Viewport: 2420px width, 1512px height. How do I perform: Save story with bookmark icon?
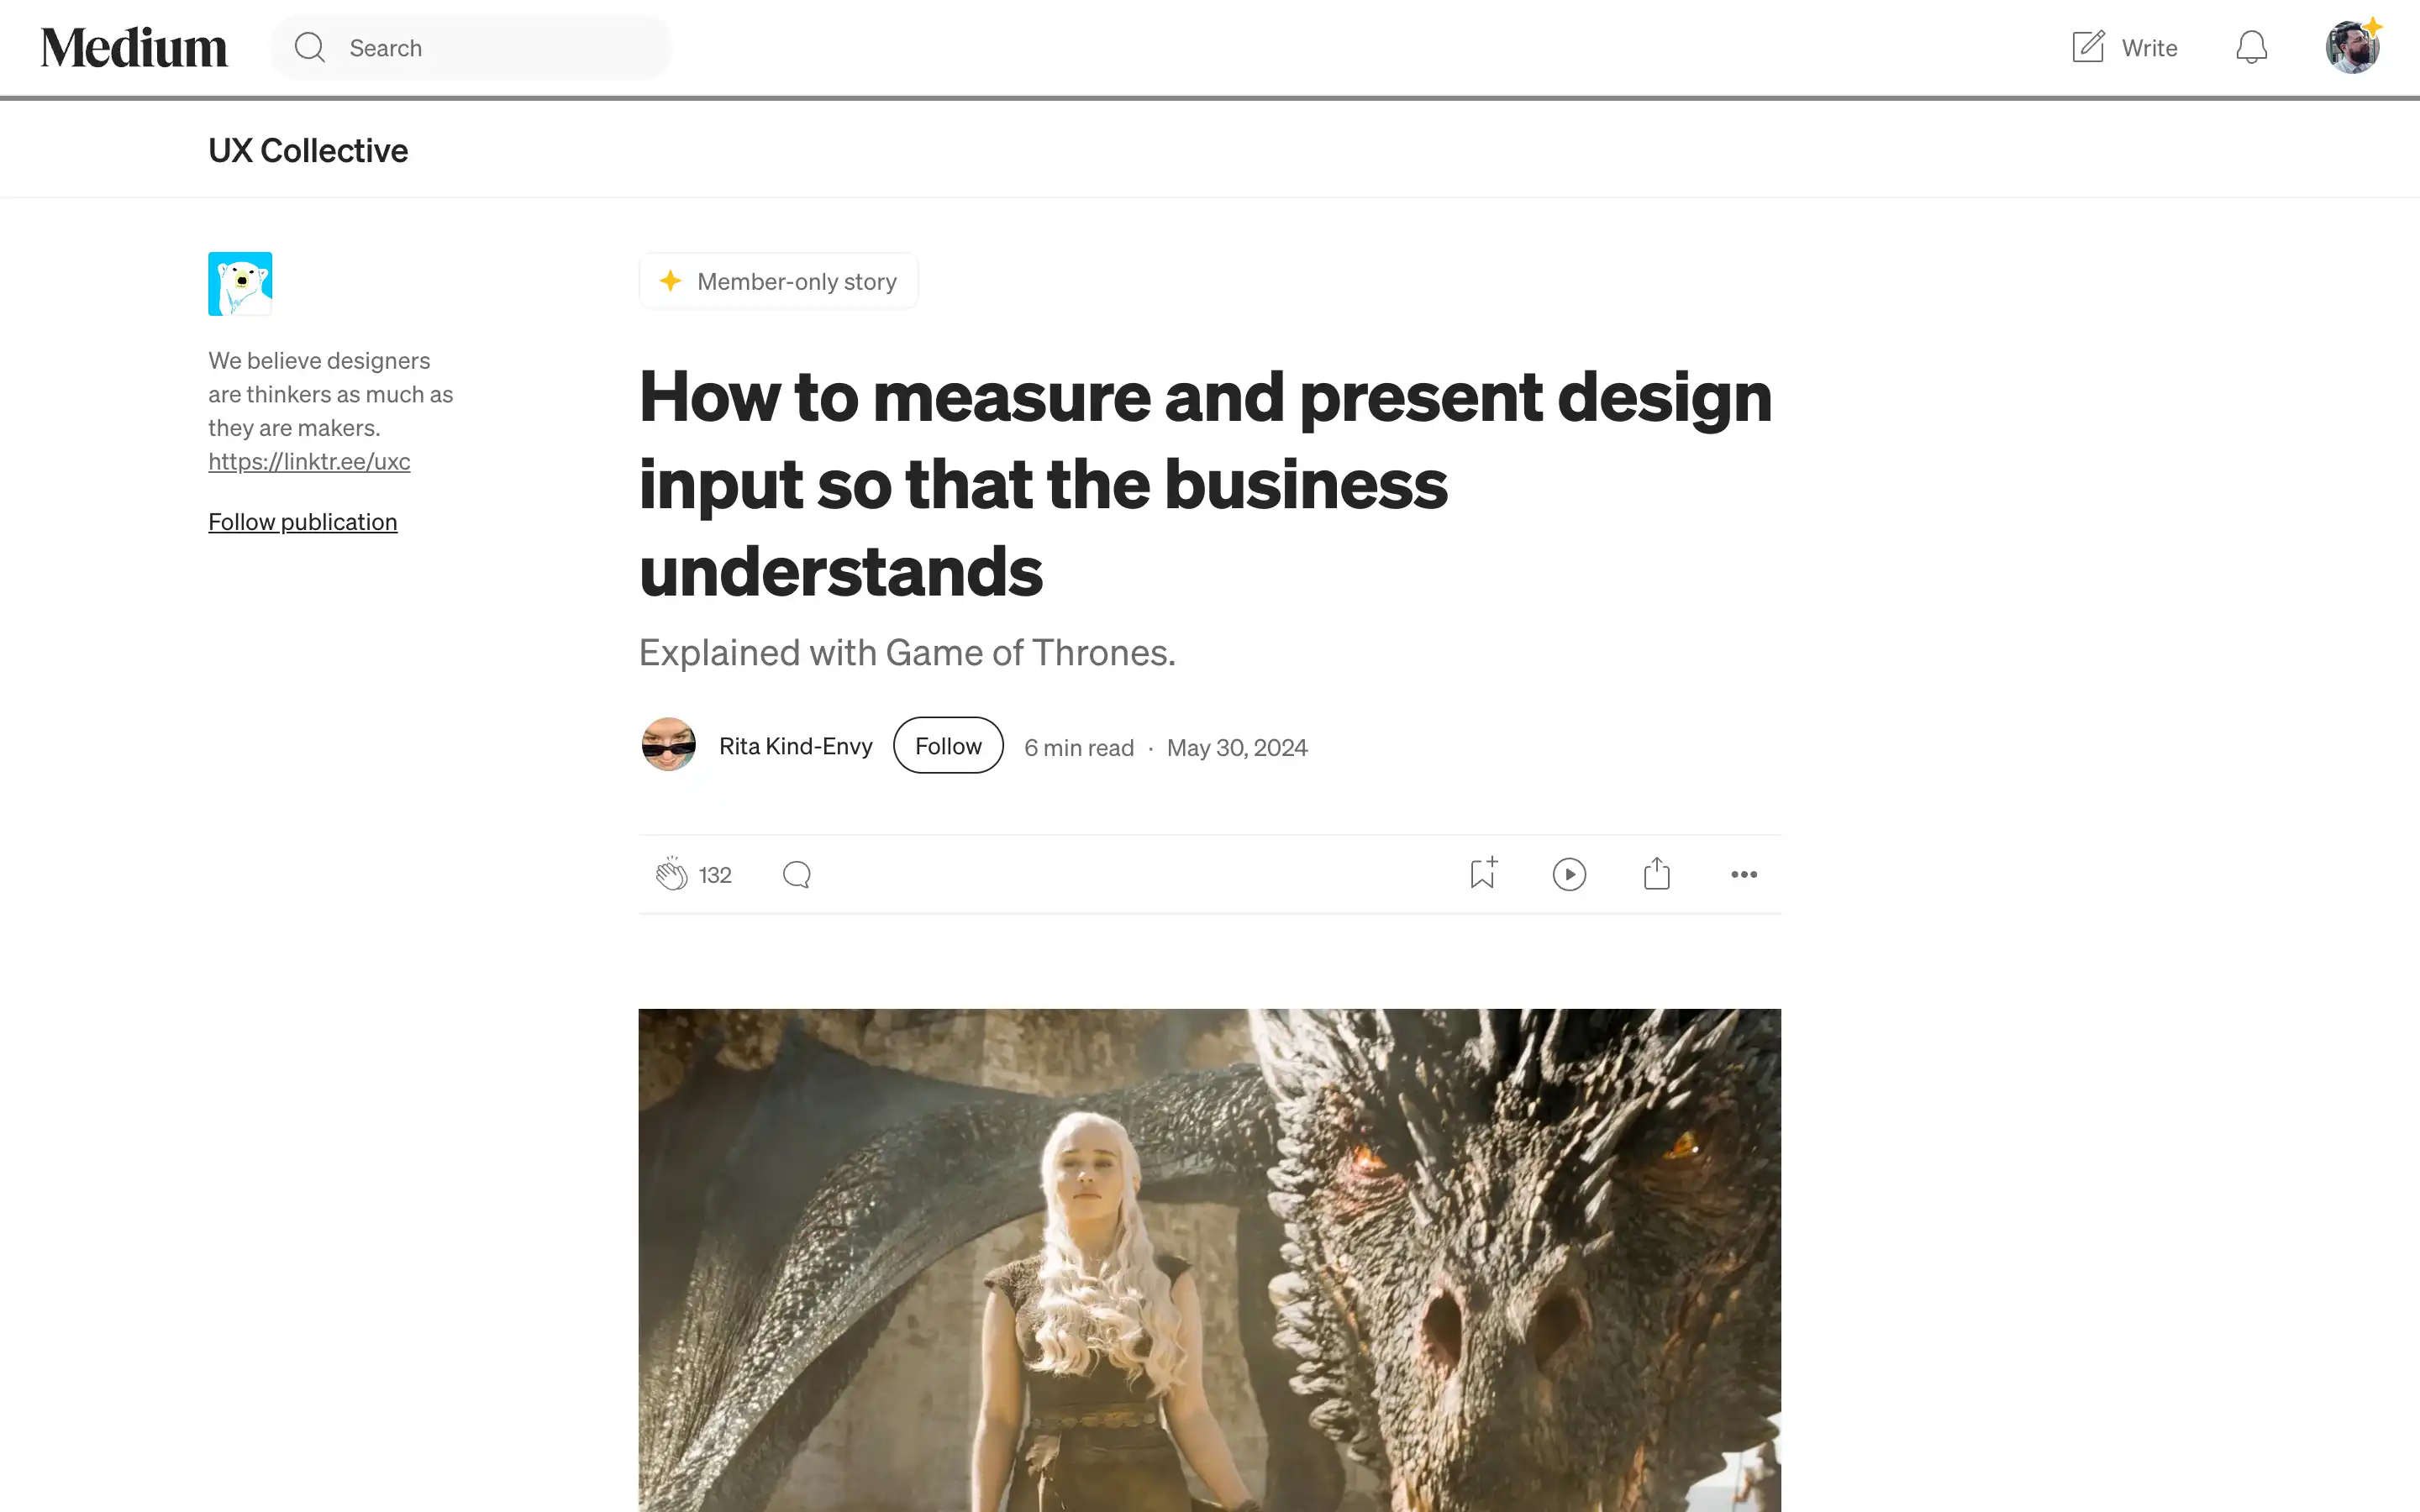tap(1483, 873)
